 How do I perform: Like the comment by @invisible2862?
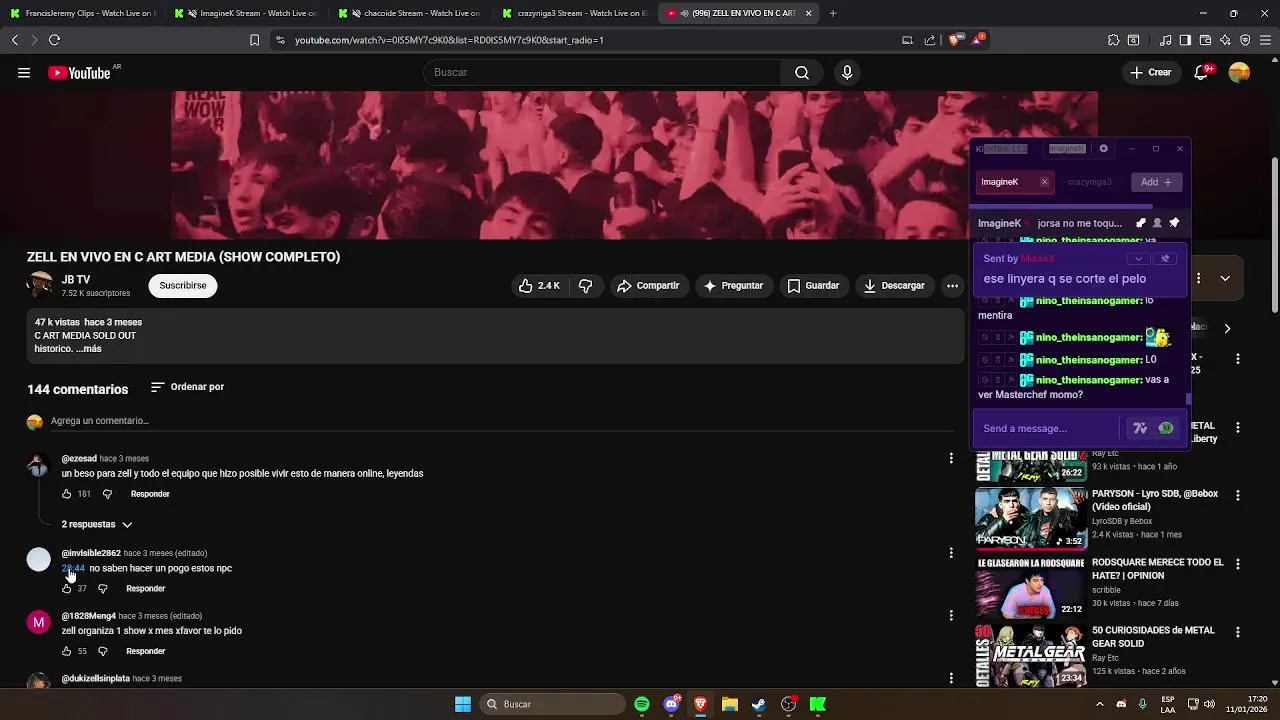[x=67, y=589]
